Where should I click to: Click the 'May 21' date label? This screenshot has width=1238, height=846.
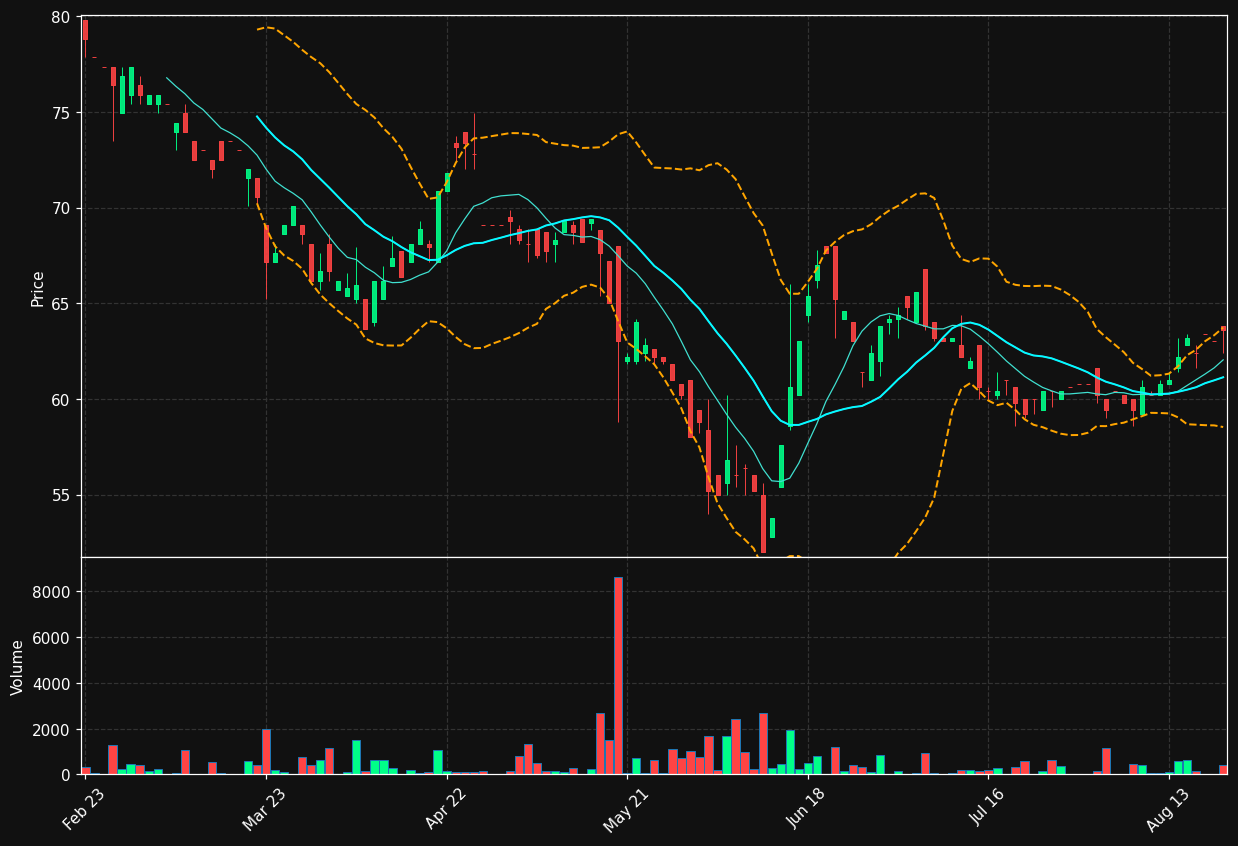[x=626, y=809]
